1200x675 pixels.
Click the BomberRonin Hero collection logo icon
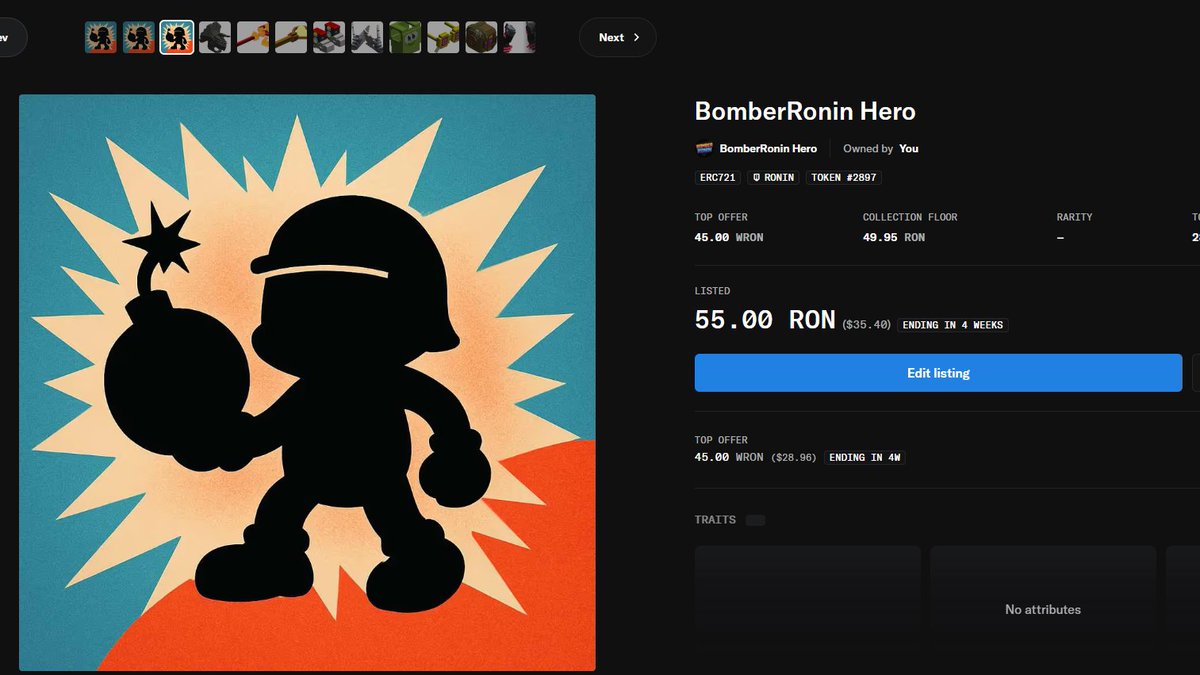[x=702, y=147]
